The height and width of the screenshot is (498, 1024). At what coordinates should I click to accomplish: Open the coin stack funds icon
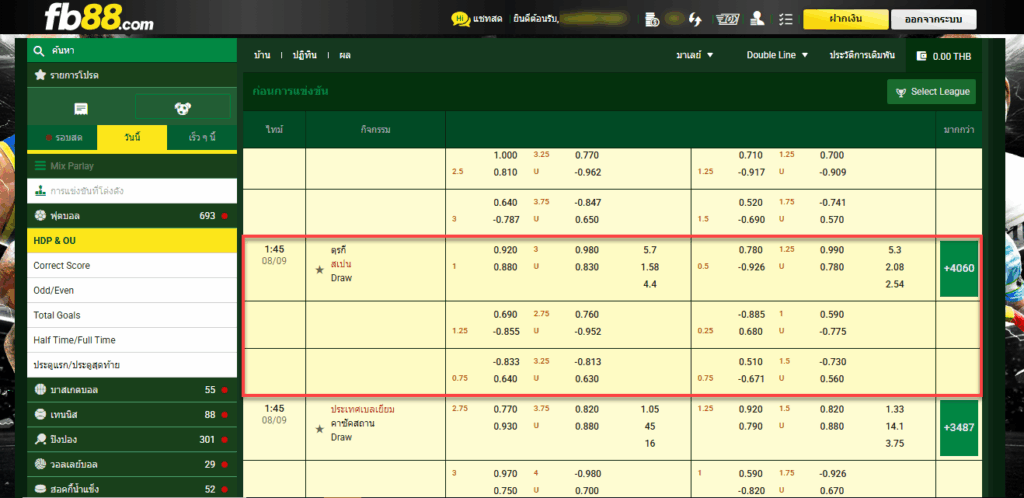click(x=651, y=19)
